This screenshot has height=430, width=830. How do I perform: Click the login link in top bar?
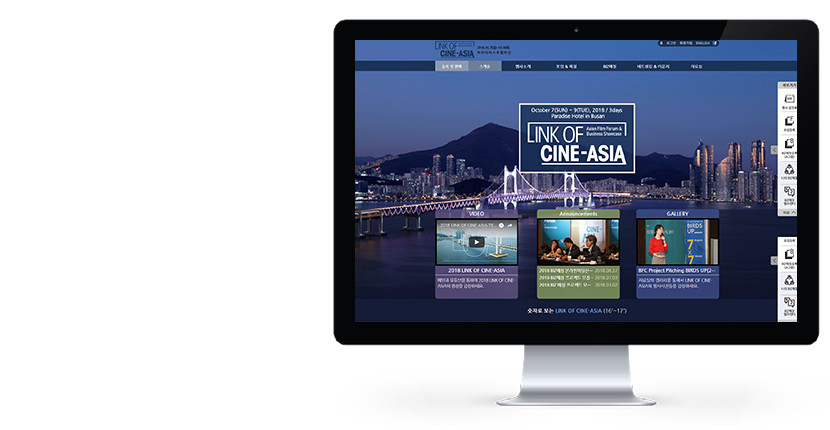click(668, 44)
